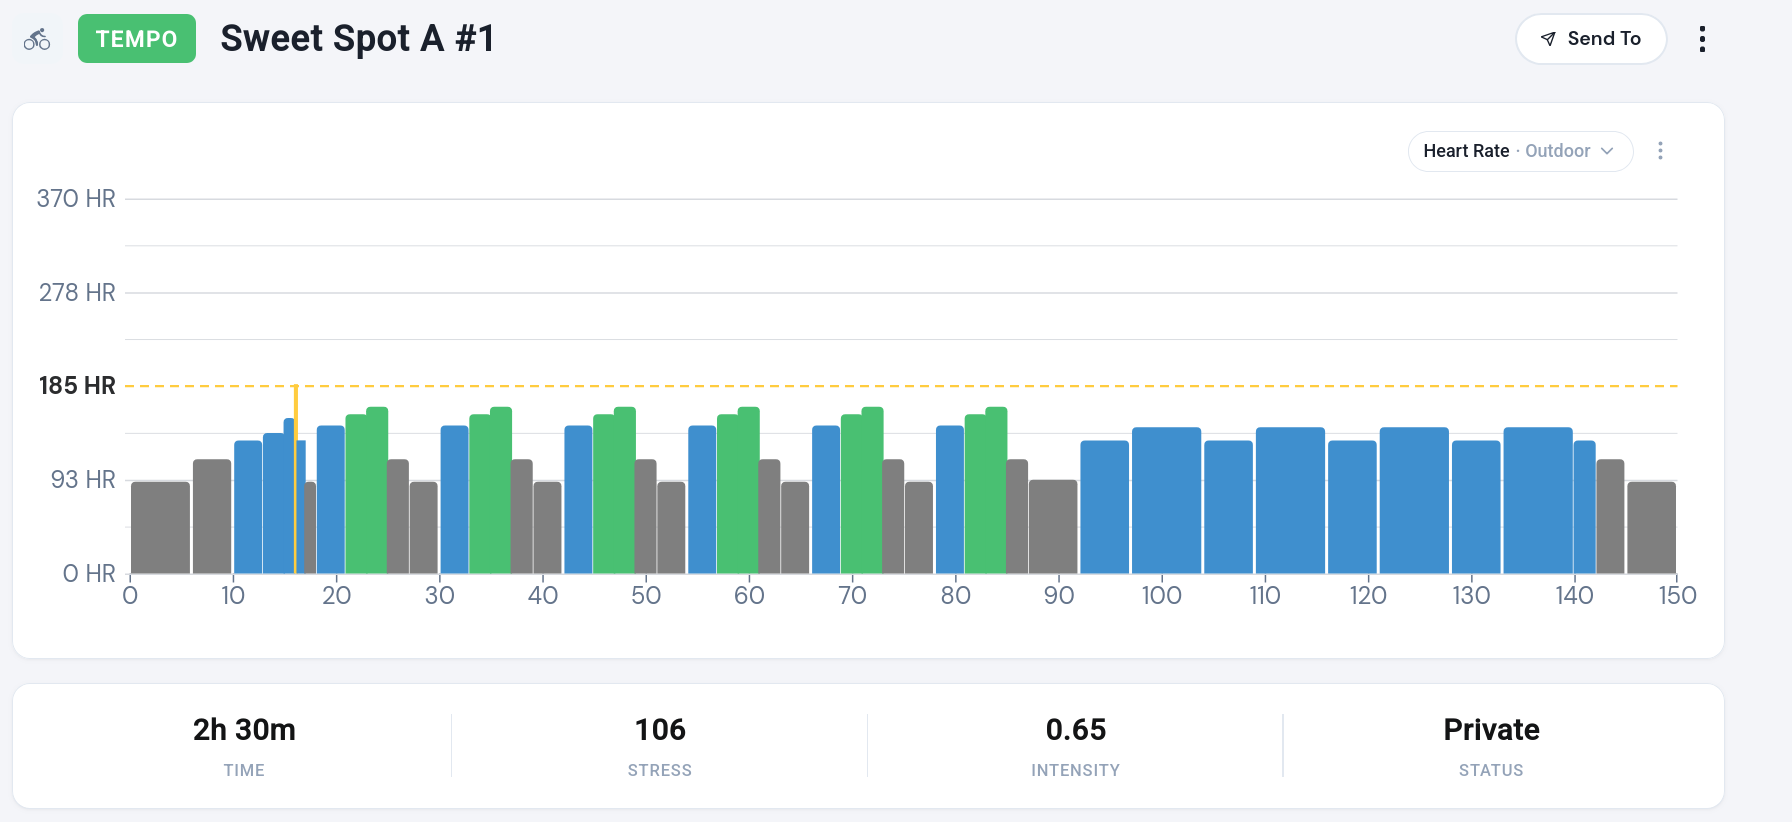Click the Sweet Spot A #1 title
1792x822 pixels.
click(x=357, y=39)
